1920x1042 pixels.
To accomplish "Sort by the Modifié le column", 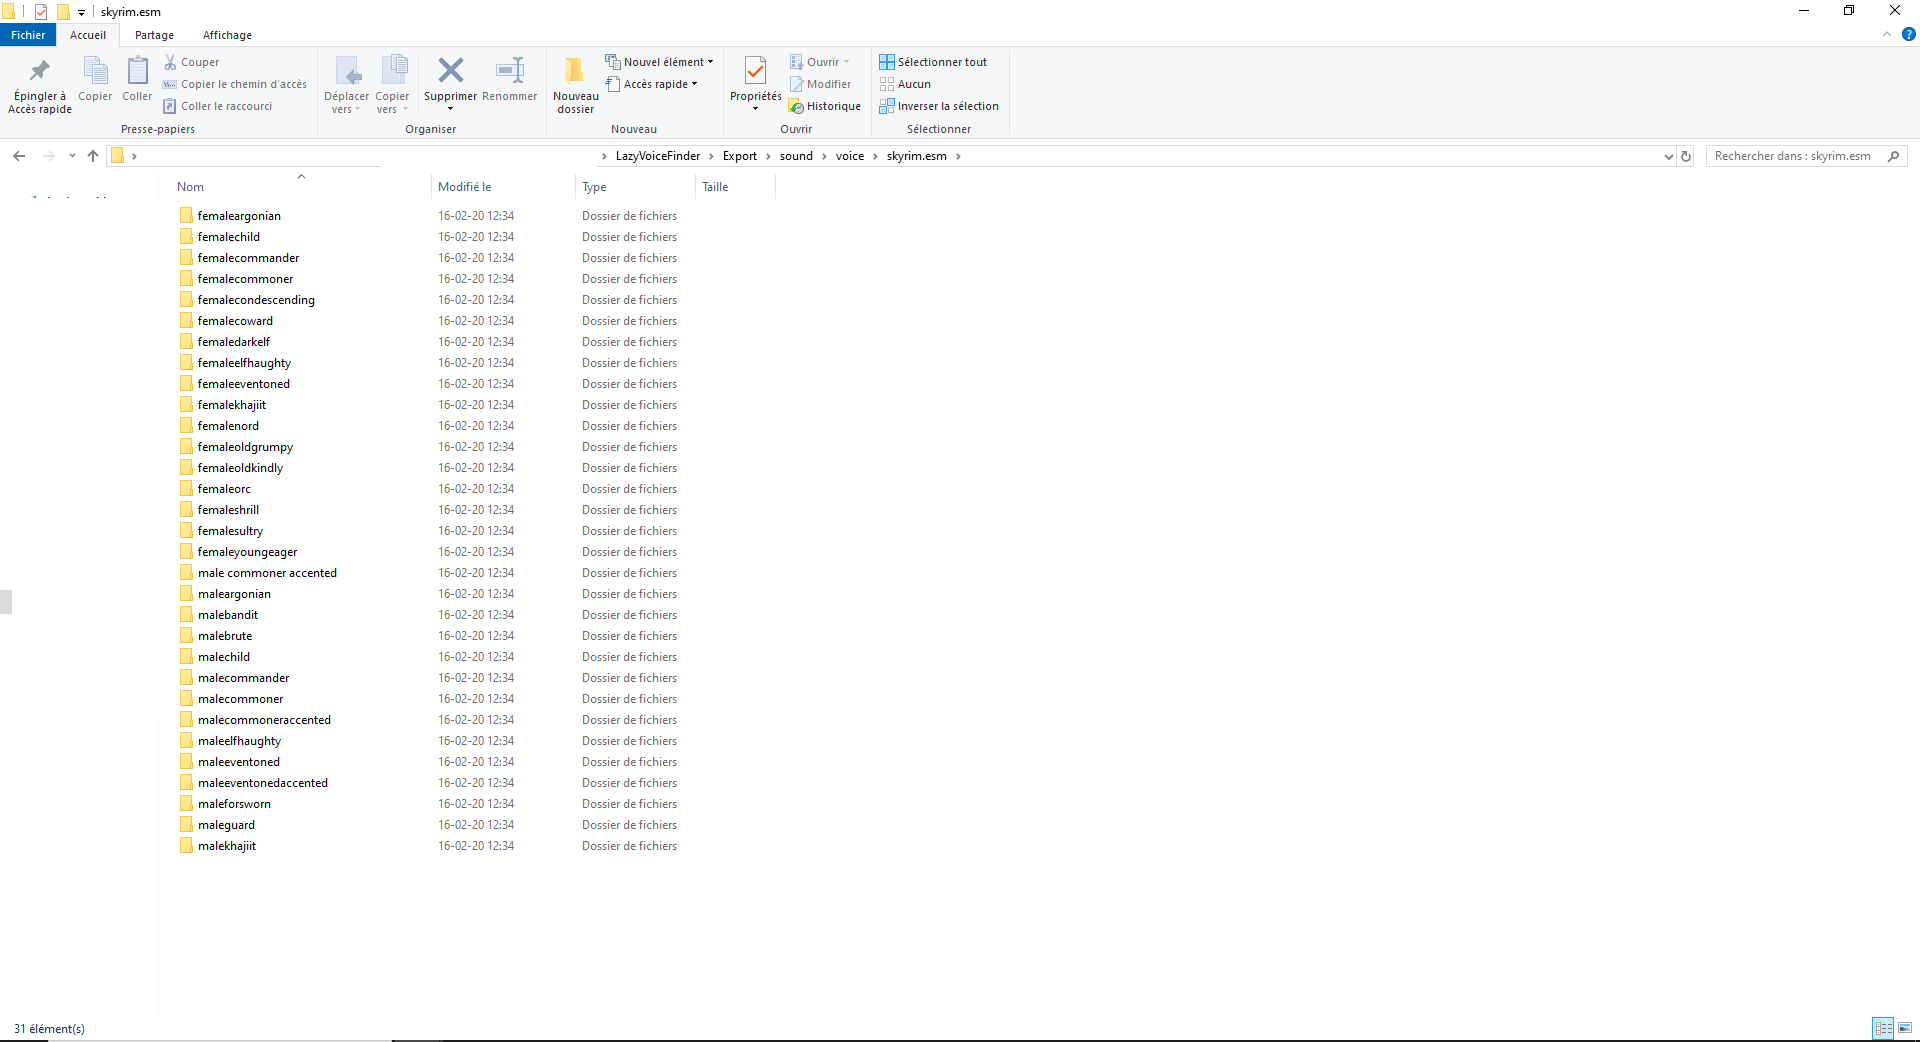I will coord(464,187).
